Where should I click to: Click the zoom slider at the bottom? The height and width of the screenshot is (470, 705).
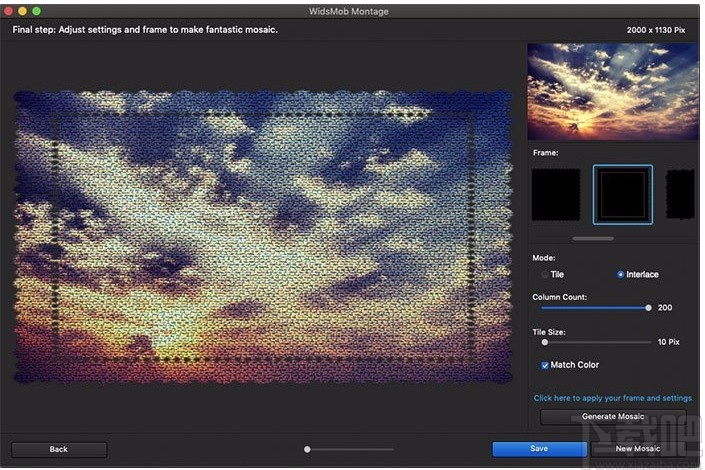coord(308,449)
